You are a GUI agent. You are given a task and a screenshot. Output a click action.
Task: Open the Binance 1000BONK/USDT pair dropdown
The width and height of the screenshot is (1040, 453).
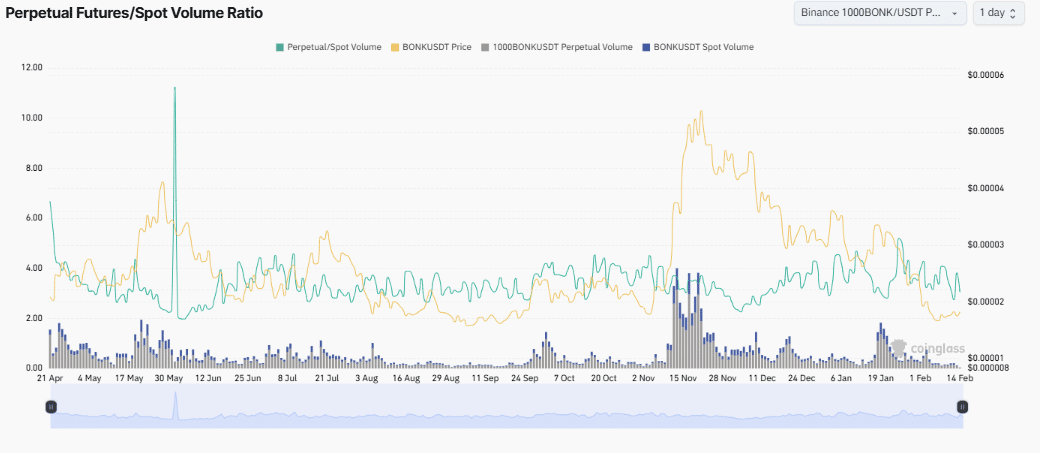click(x=879, y=13)
